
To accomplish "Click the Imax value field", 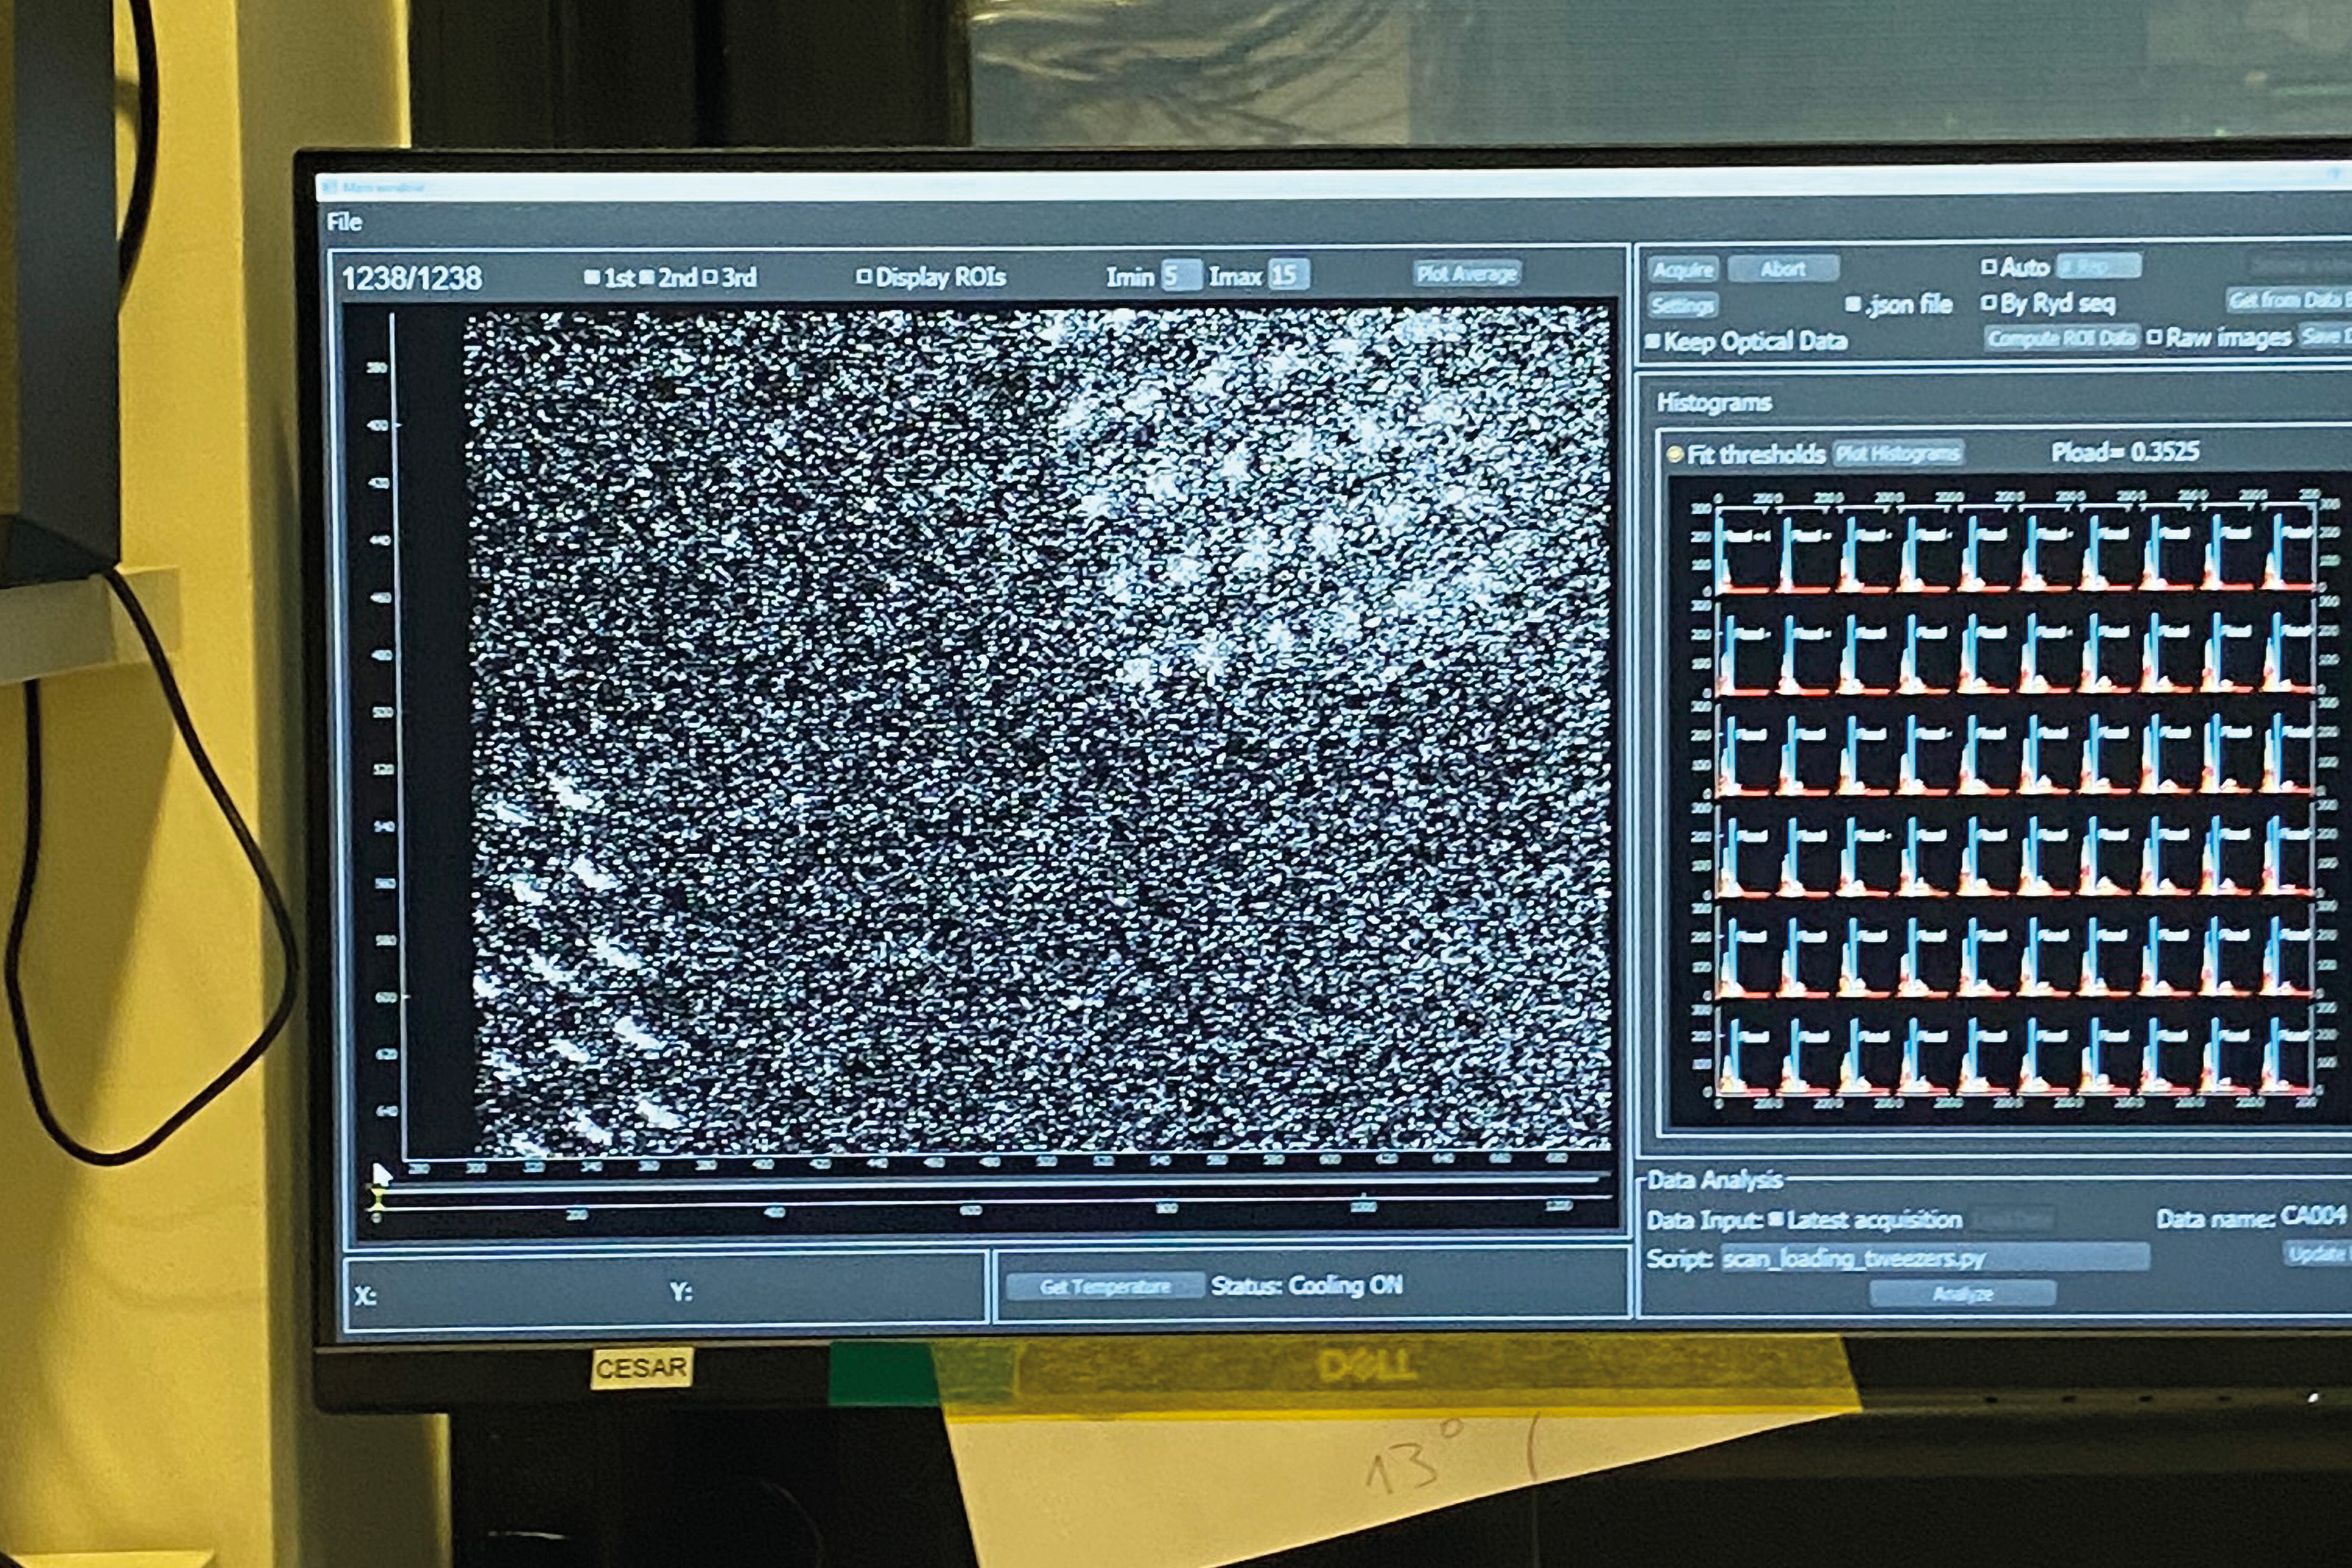I will [x=1288, y=275].
